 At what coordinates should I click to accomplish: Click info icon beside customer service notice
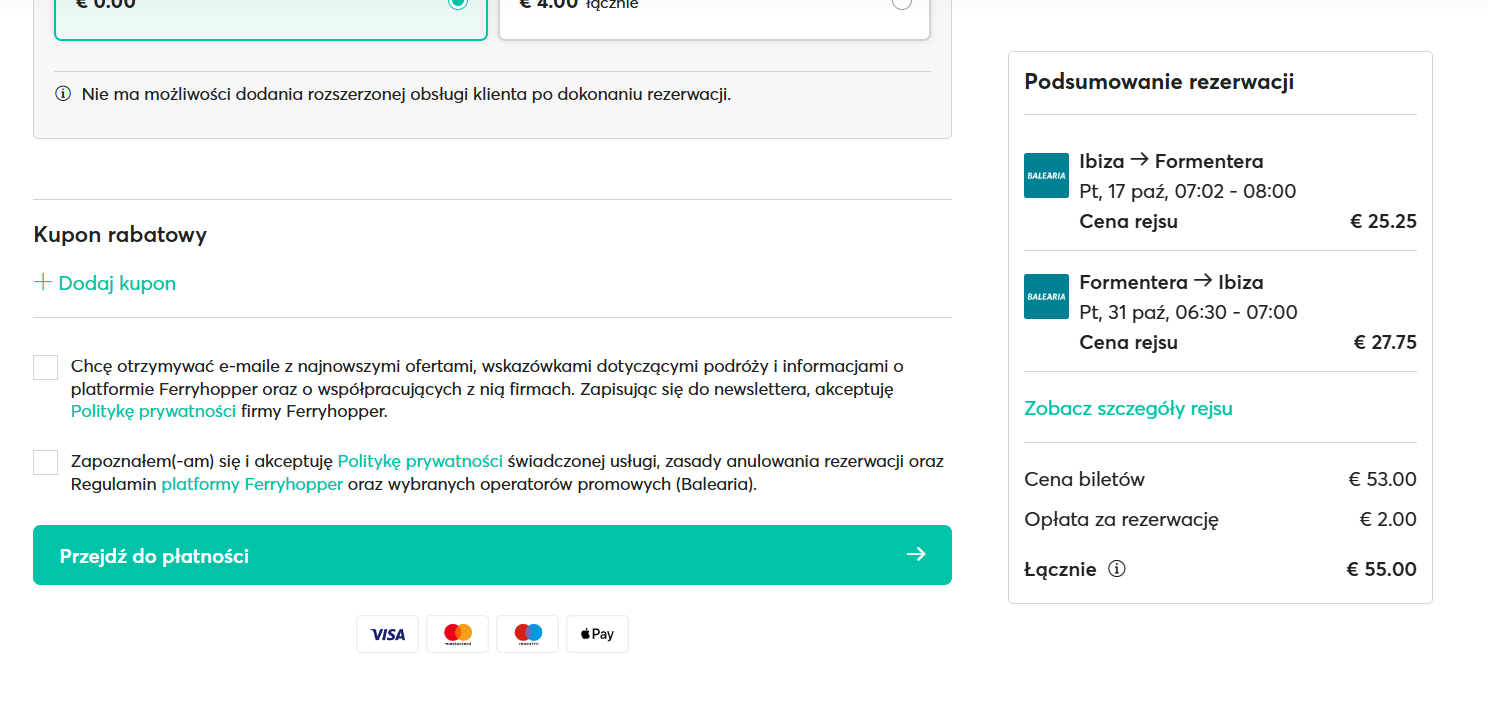63,95
